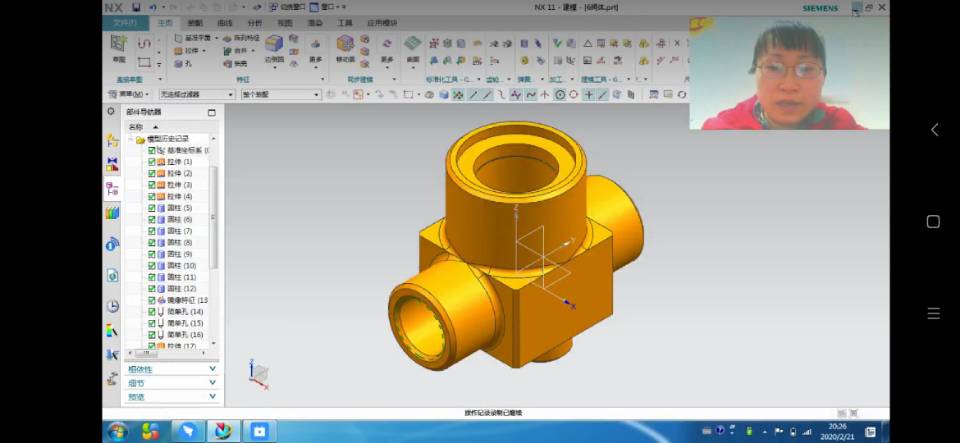Toggle checkbox for 简单孔 (14) feature
This screenshot has height=443, width=960.
point(152,312)
